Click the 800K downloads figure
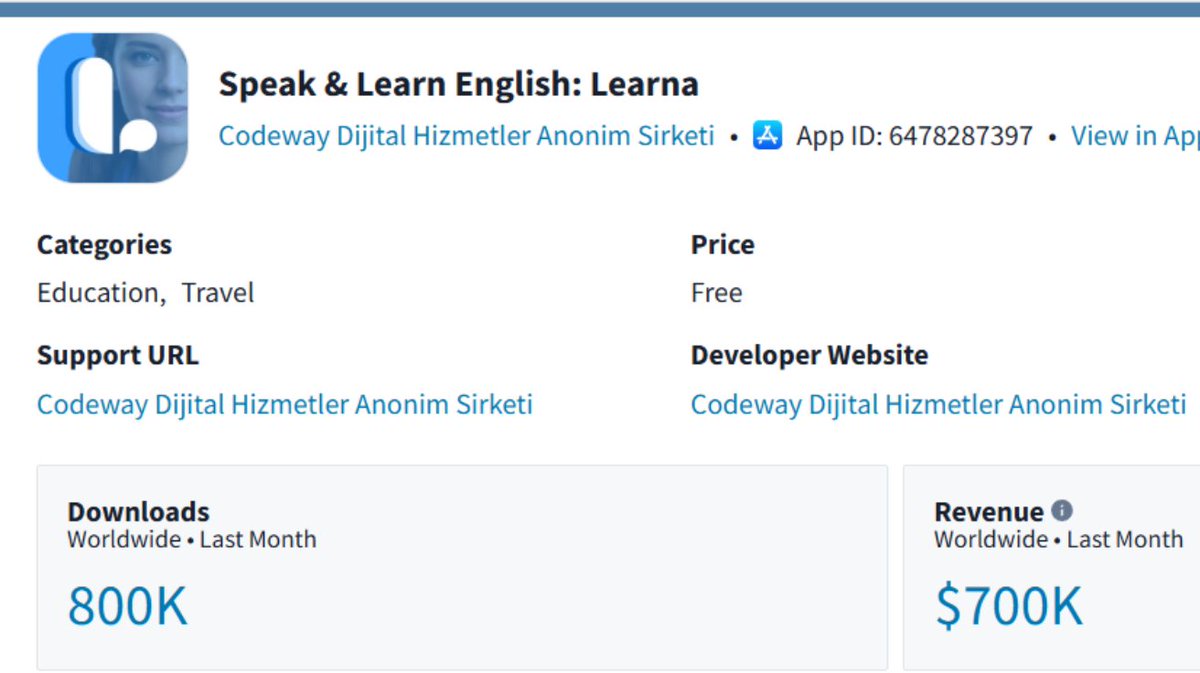1200x673 pixels. [128, 606]
